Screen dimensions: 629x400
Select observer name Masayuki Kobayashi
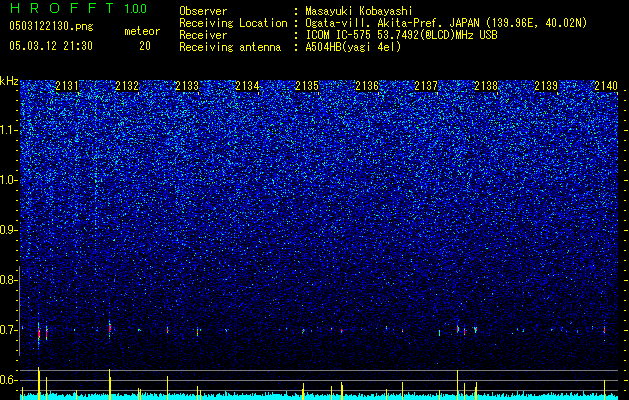[x=359, y=11]
